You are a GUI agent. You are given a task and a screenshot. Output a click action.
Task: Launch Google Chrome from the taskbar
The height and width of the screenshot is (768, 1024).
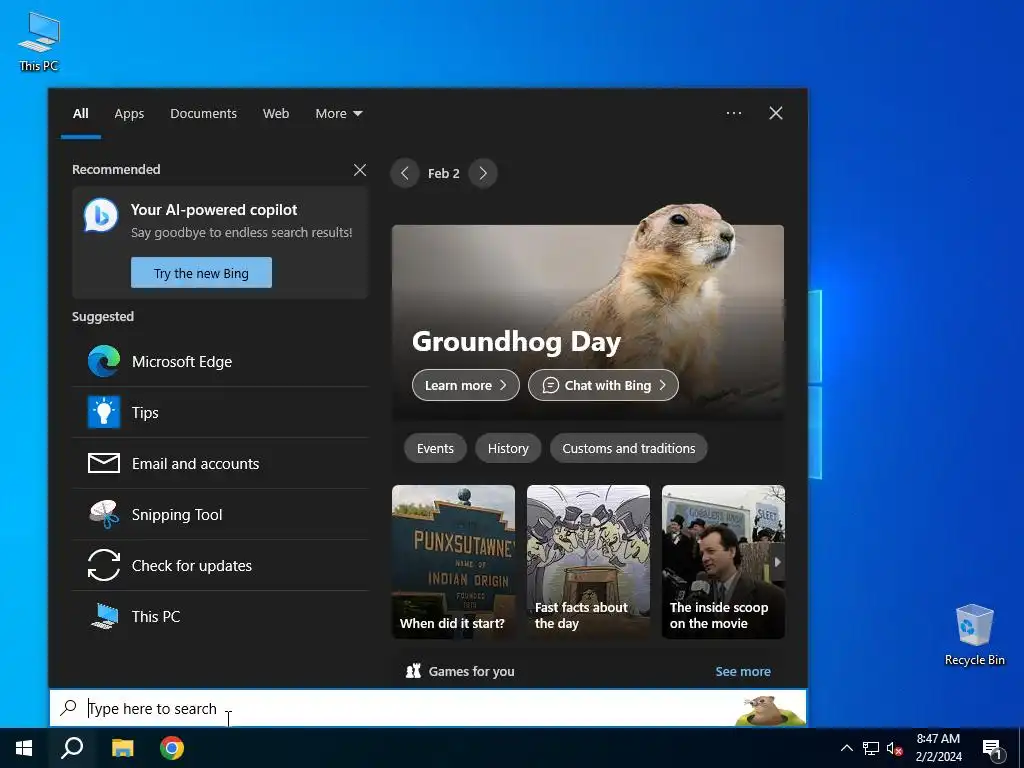tap(172, 748)
